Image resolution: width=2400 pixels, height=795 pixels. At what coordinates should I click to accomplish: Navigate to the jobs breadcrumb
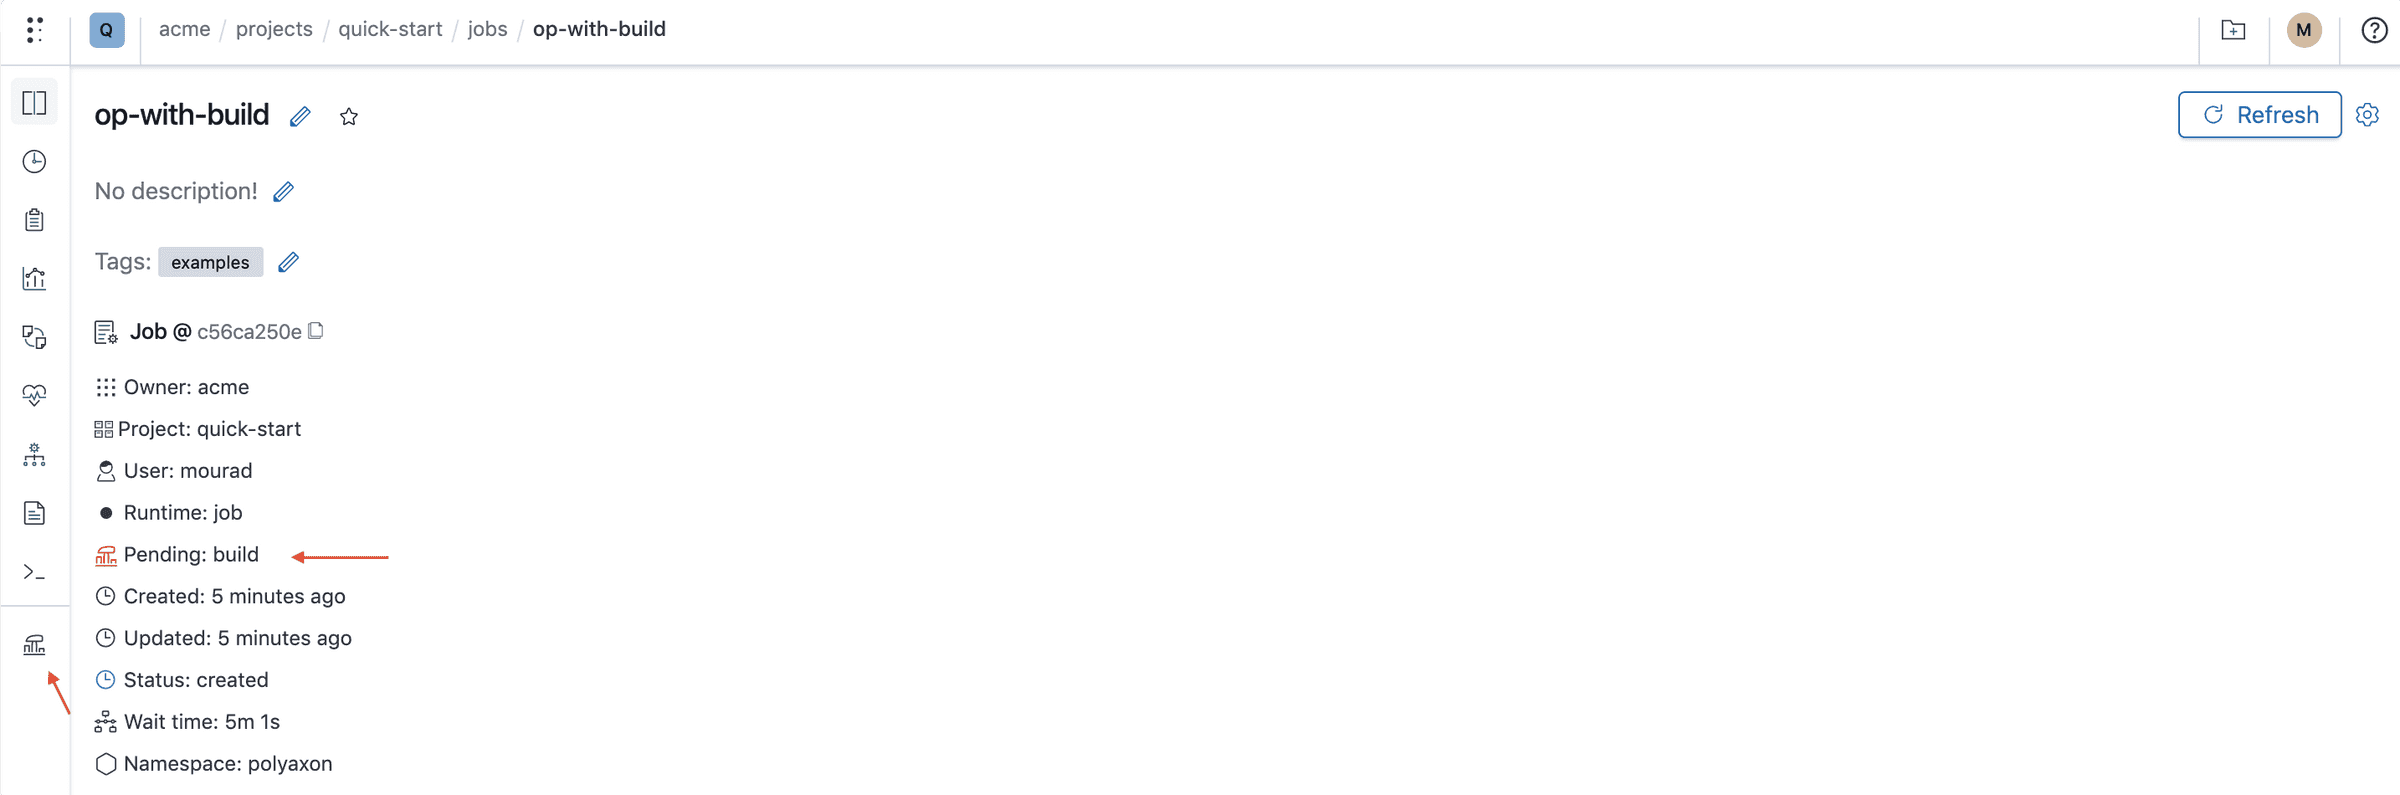coord(487,29)
